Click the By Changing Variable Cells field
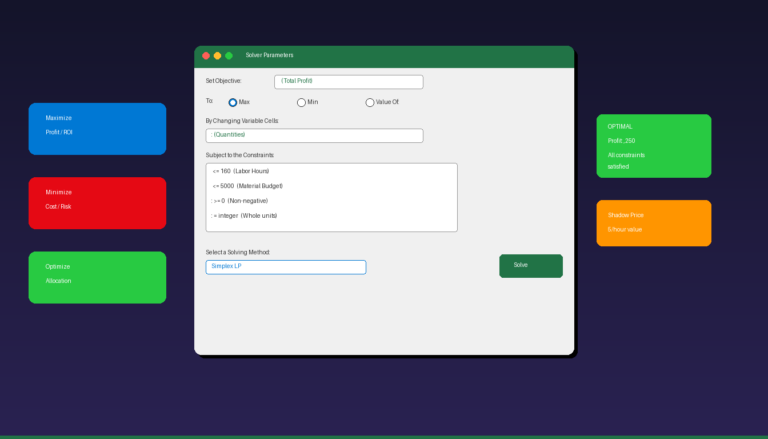Screen dimensions: 768x439 314,135
